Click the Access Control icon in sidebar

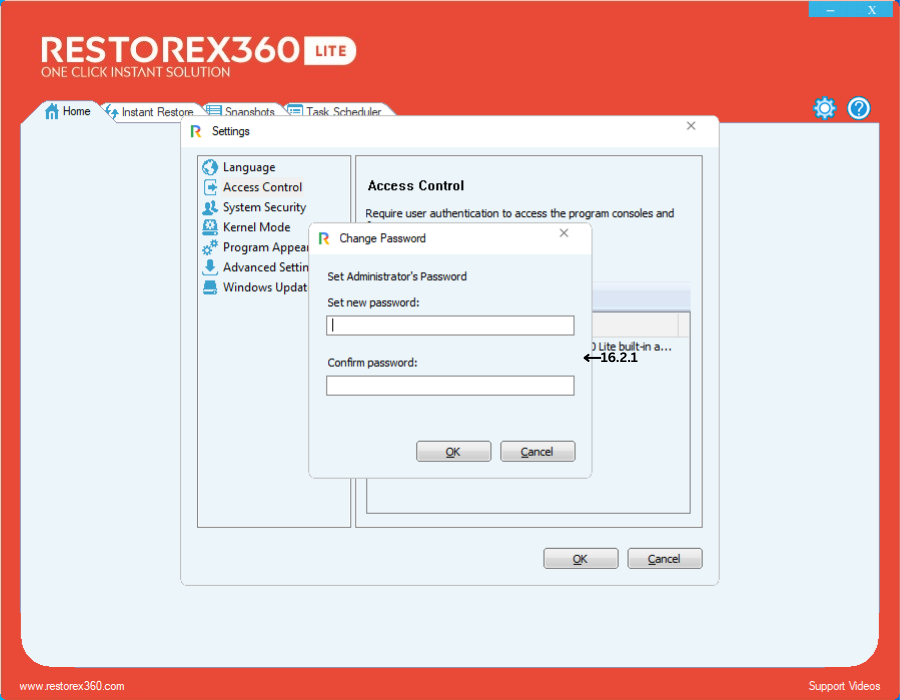[210, 187]
